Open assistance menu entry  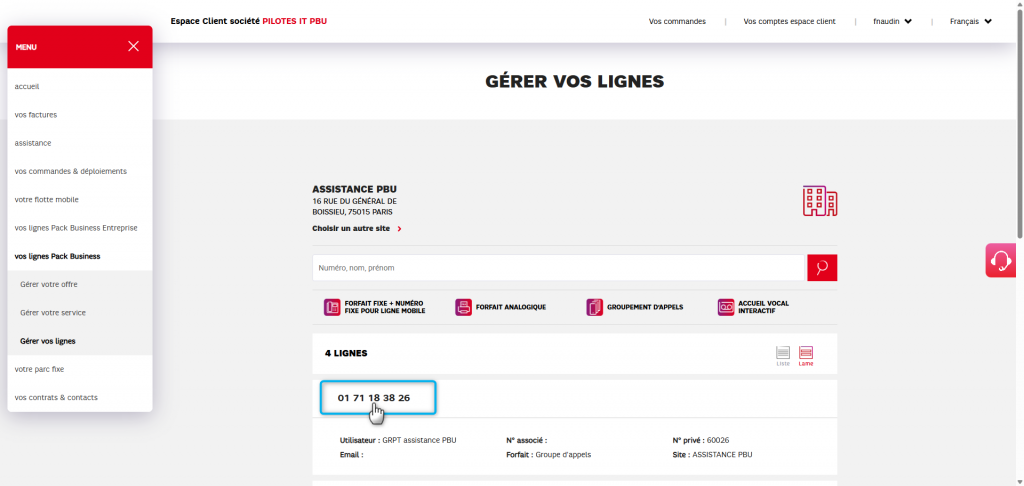[33, 143]
